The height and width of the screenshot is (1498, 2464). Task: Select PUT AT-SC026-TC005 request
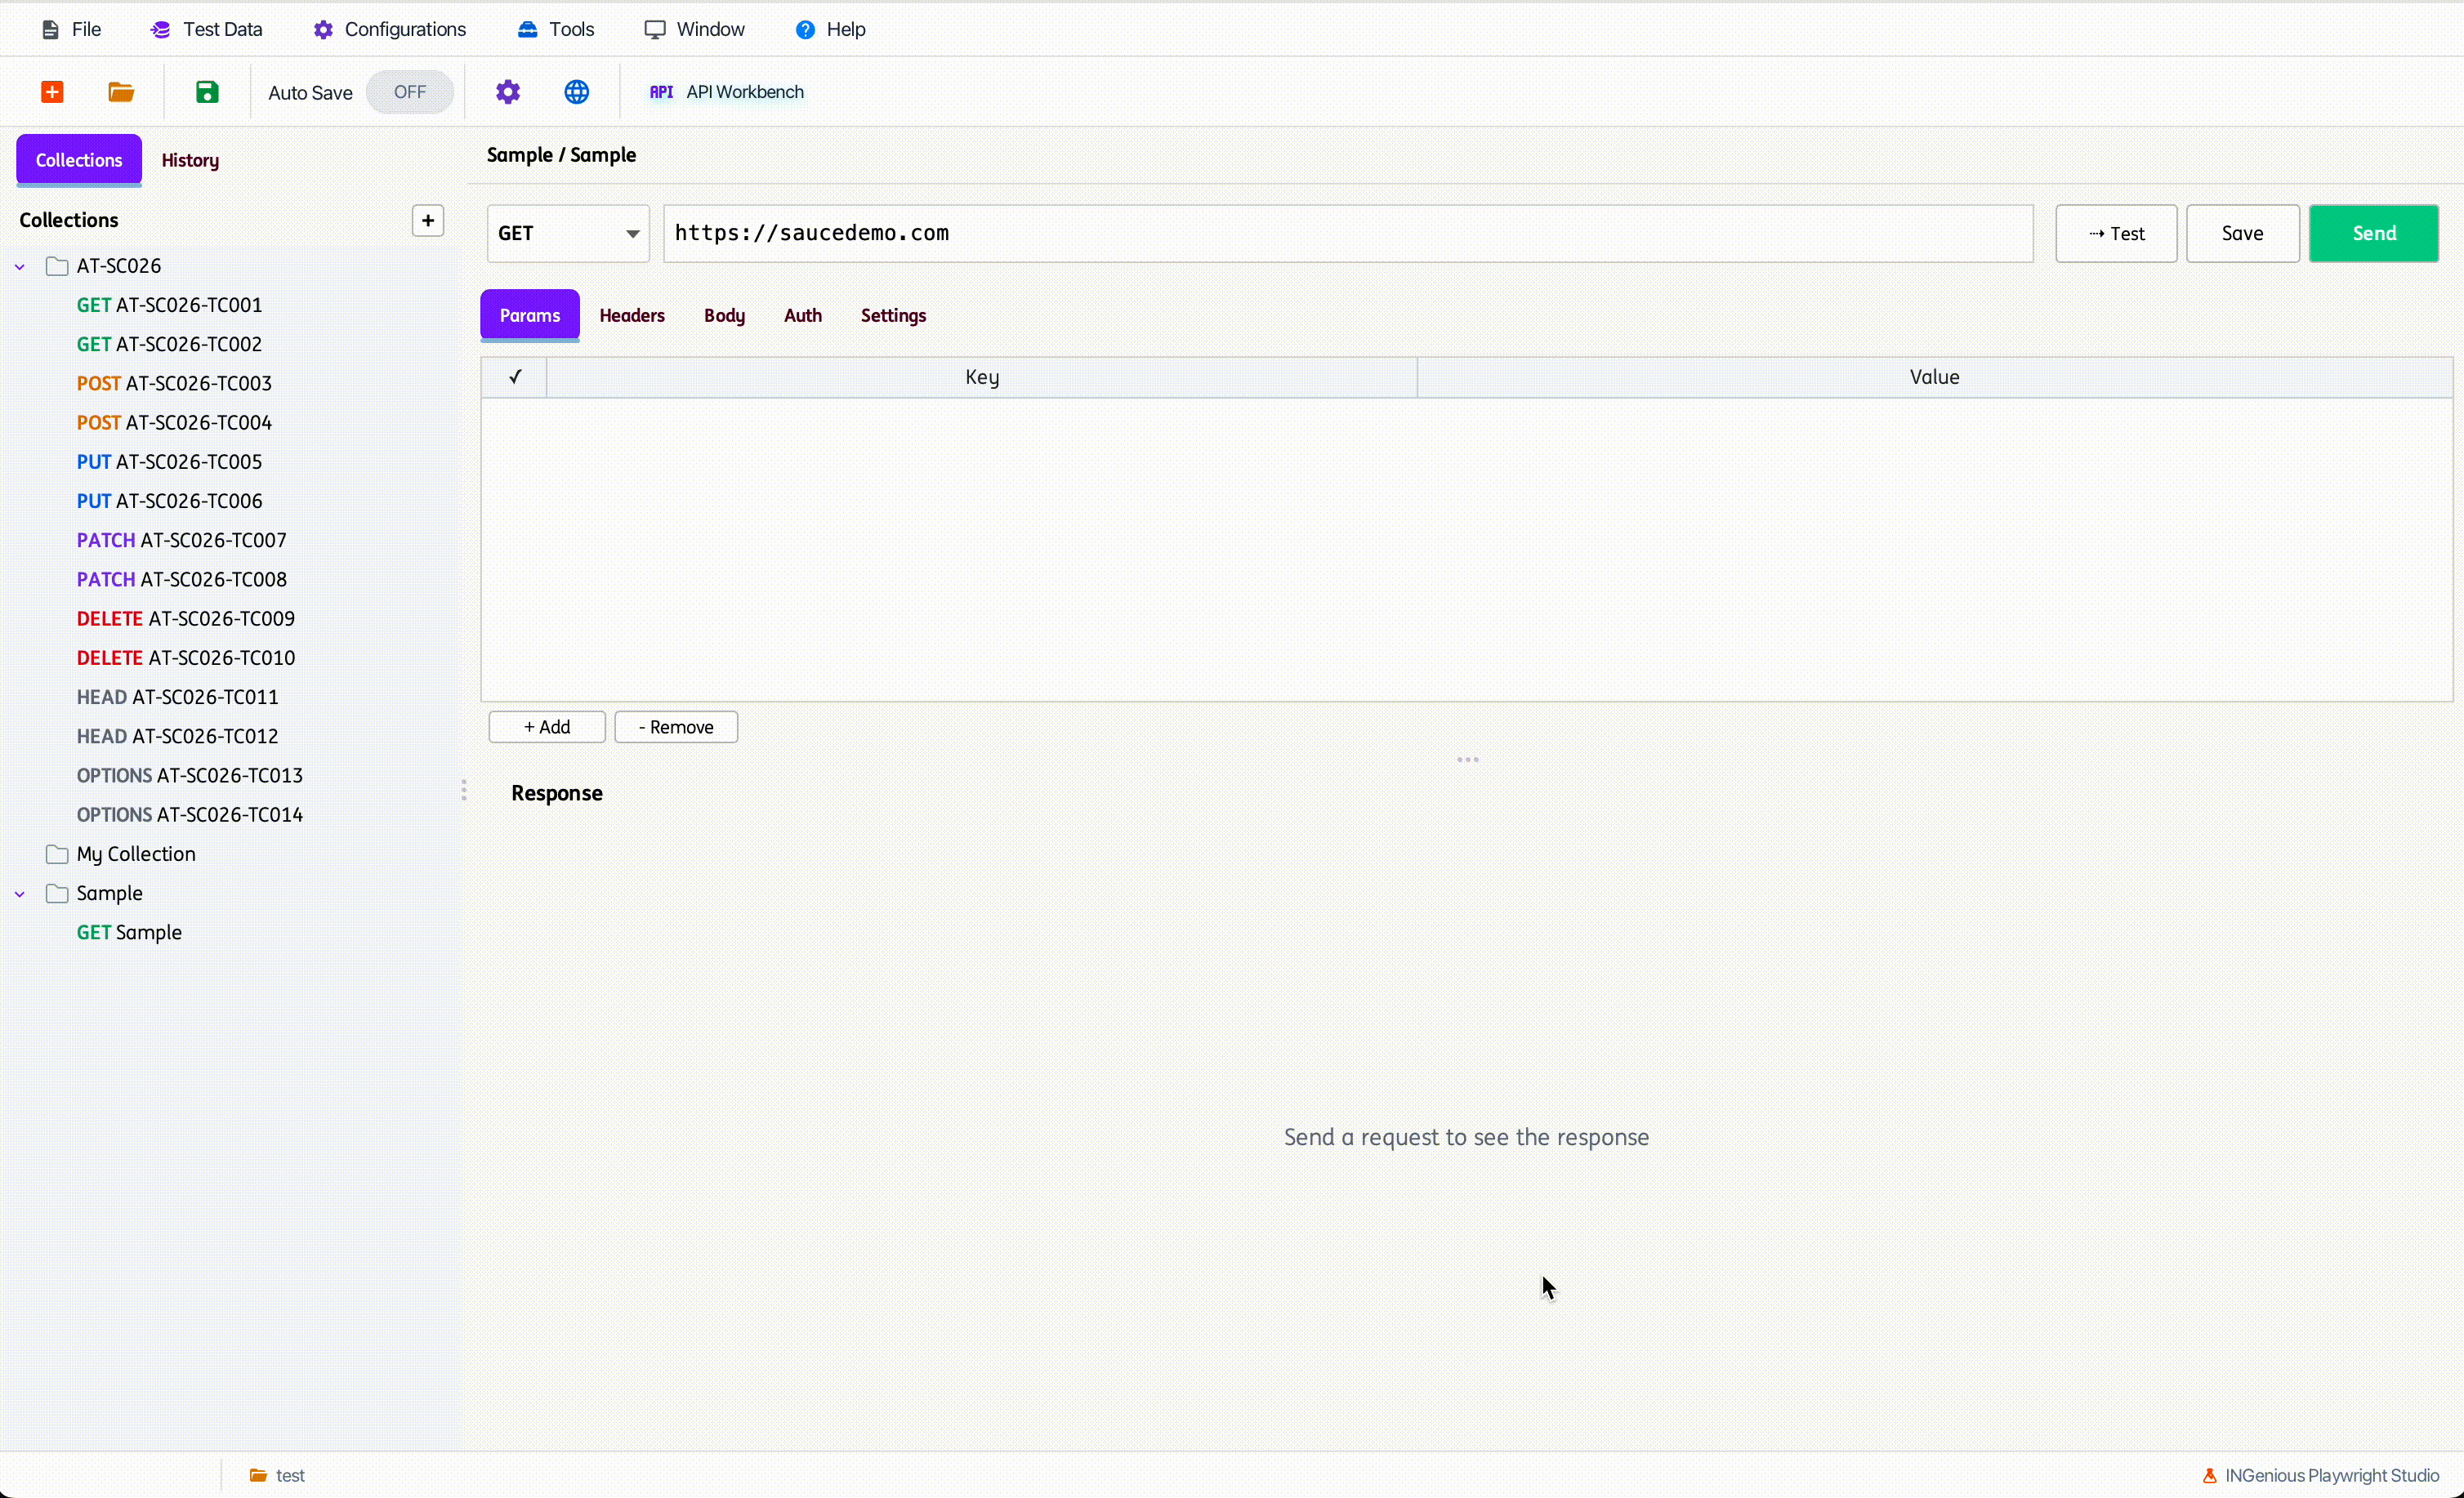pyautogui.click(x=169, y=462)
